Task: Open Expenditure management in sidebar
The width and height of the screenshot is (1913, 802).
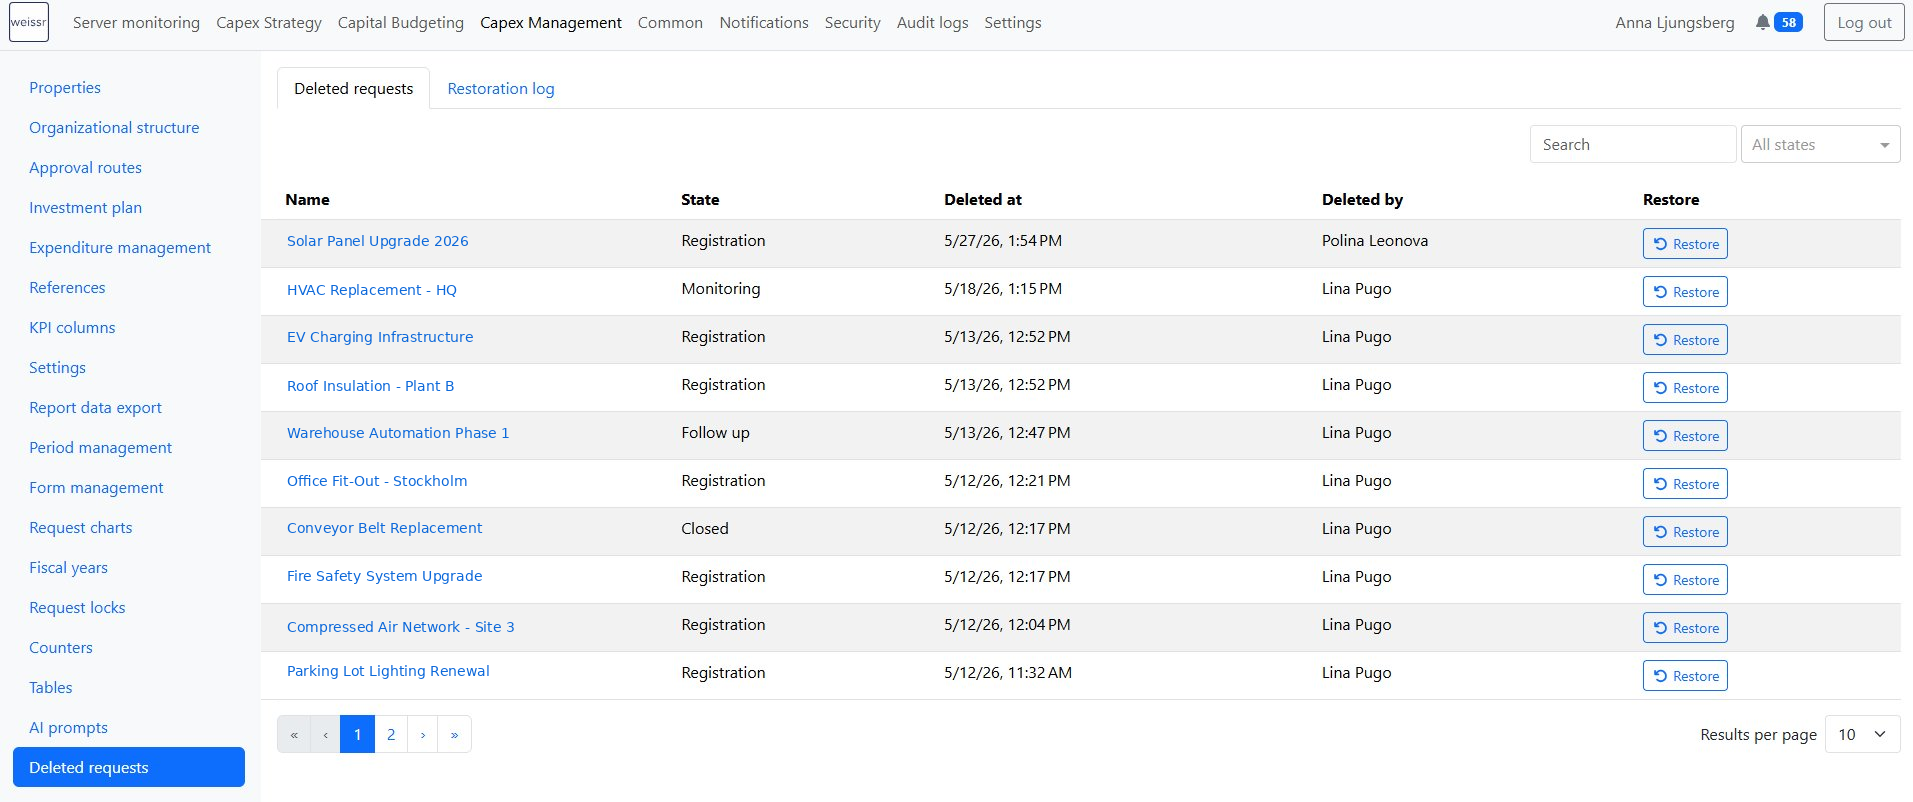Action: 120,247
